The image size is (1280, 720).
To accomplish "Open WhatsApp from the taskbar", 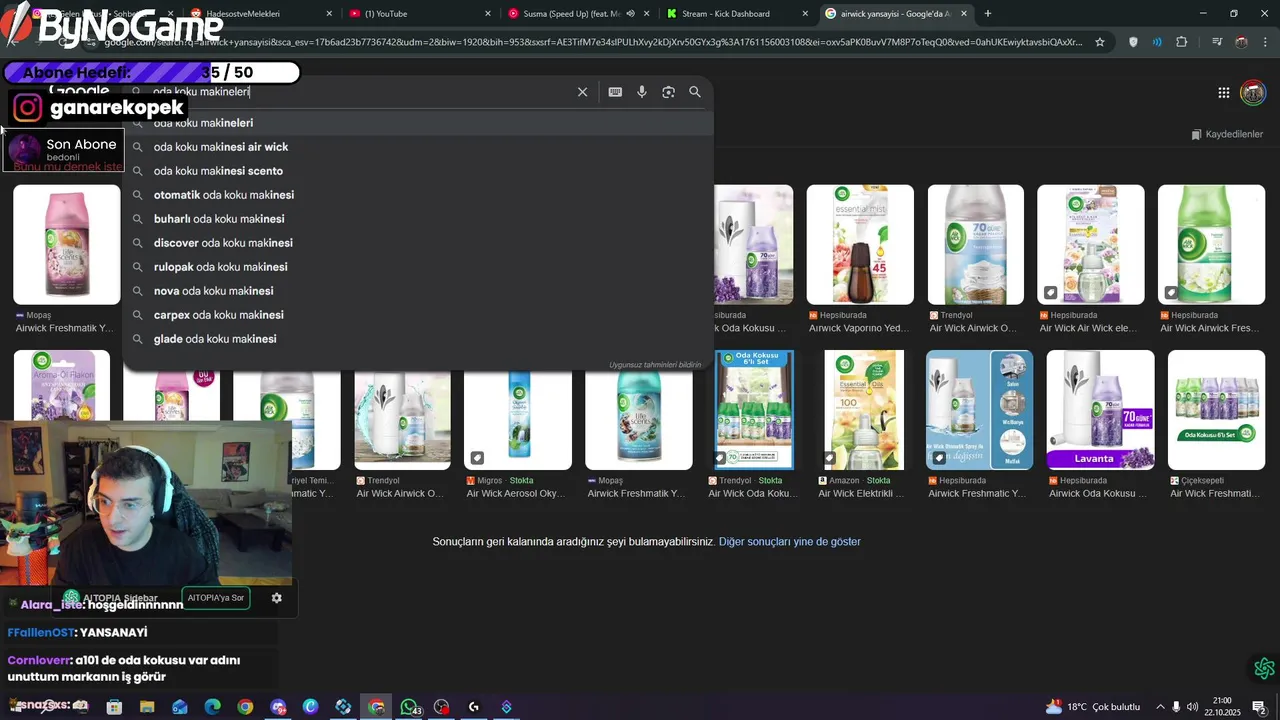I will (408, 707).
